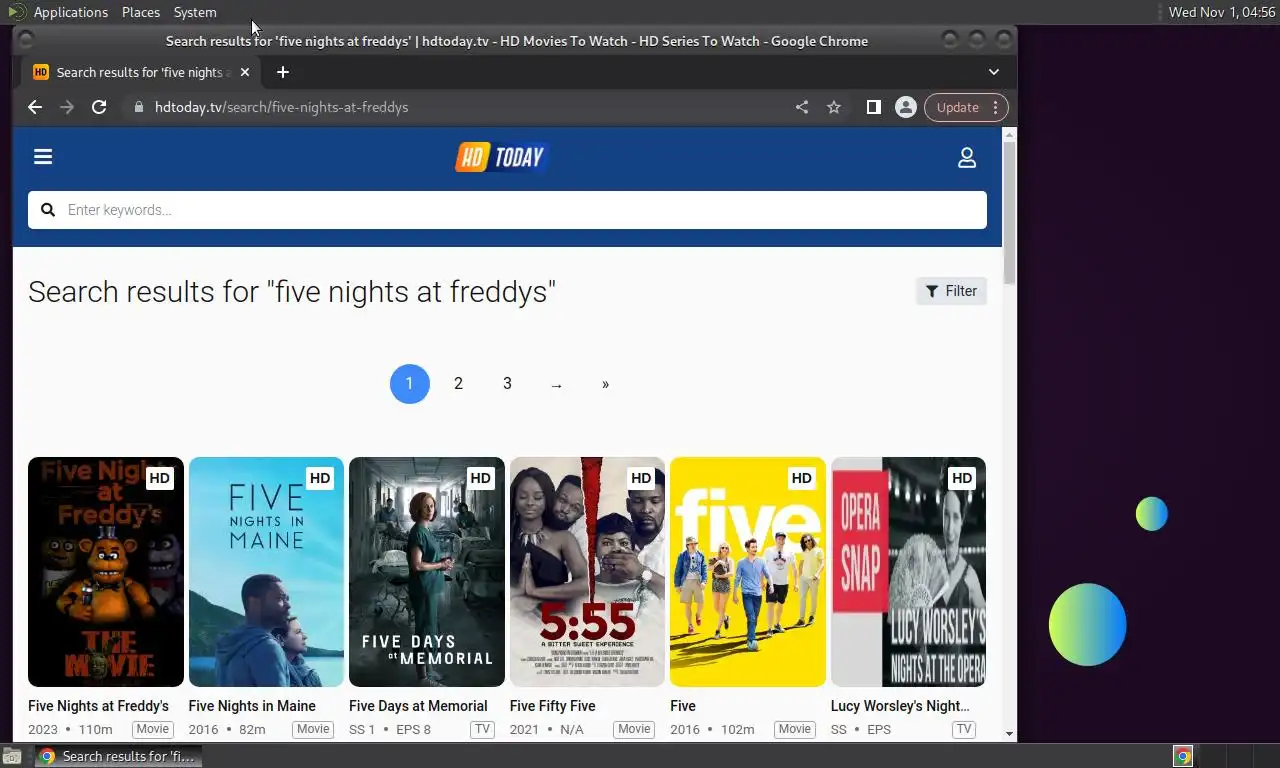The image size is (1280, 768).
Task: Click the Chrome taskbar entry 'Search results for'
Action: tap(118, 756)
